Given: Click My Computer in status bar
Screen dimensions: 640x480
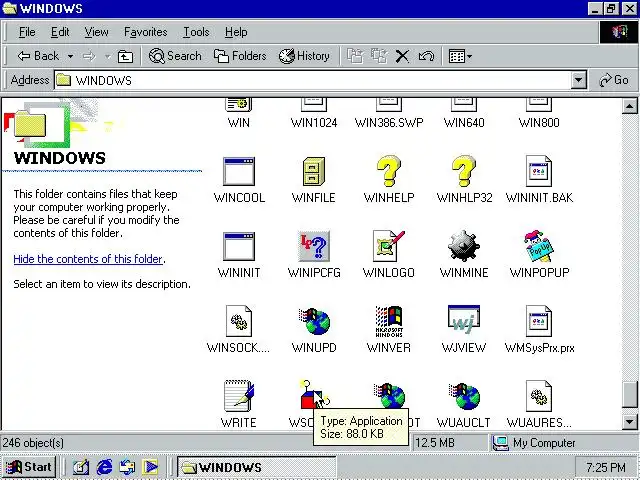Looking at the screenshot, I should (x=535, y=443).
